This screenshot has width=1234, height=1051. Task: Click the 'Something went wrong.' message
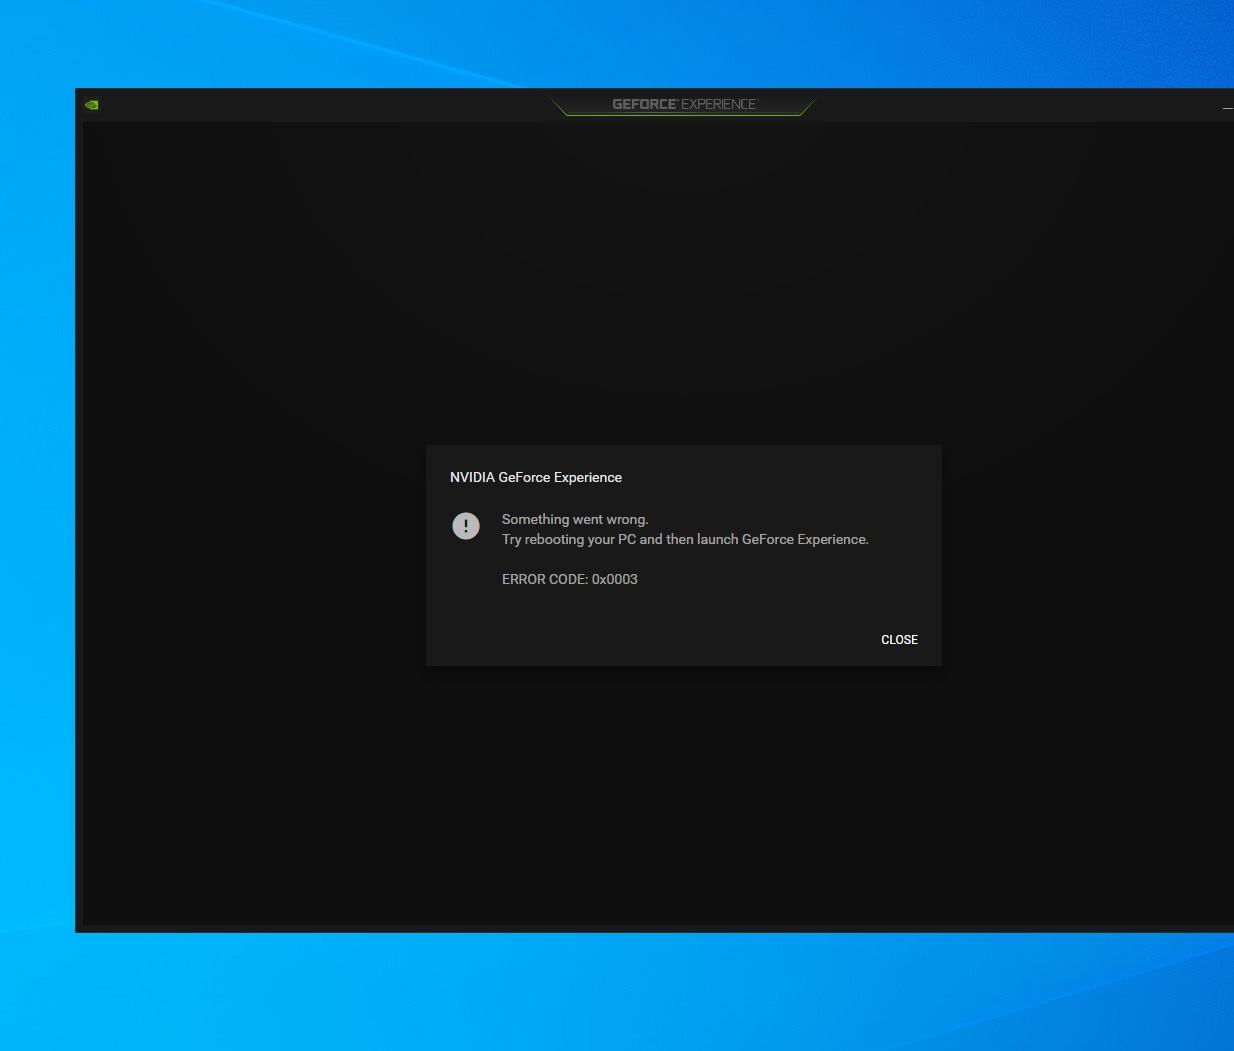575,519
